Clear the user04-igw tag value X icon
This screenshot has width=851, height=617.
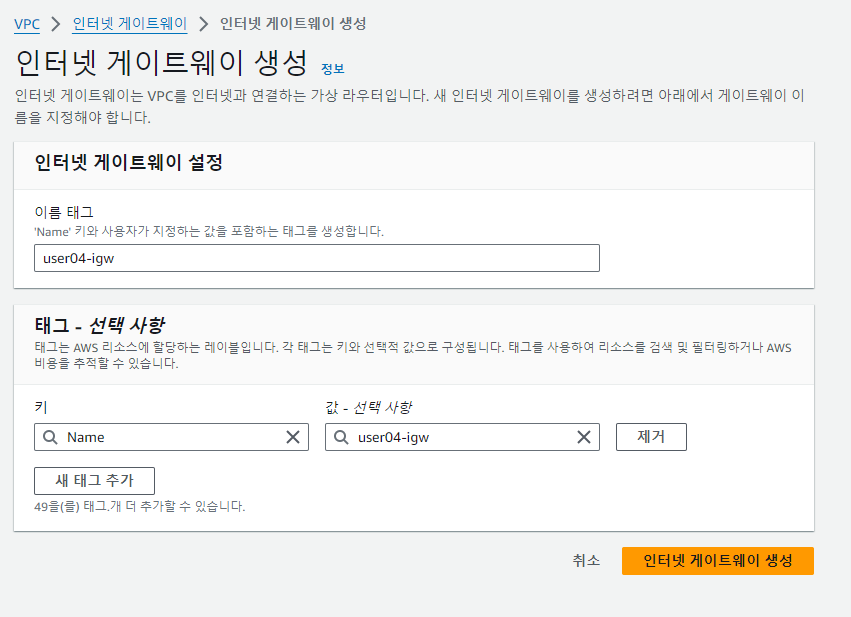pos(584,437)
